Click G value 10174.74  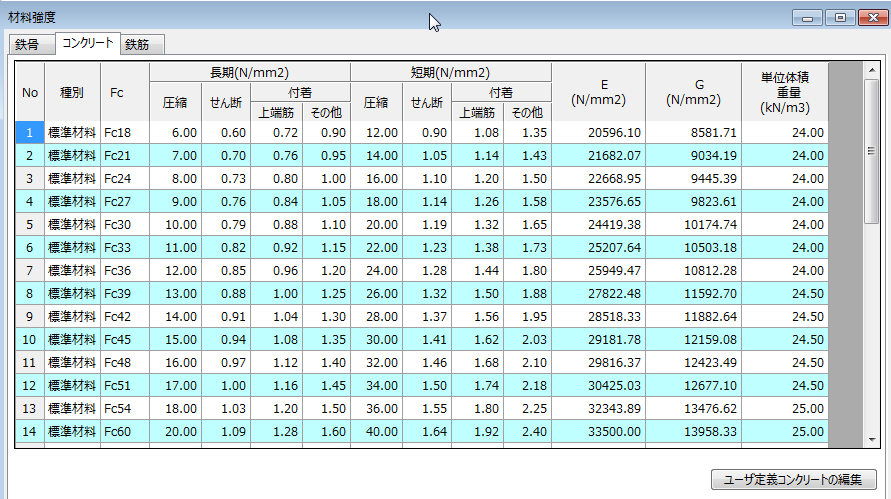693,224
